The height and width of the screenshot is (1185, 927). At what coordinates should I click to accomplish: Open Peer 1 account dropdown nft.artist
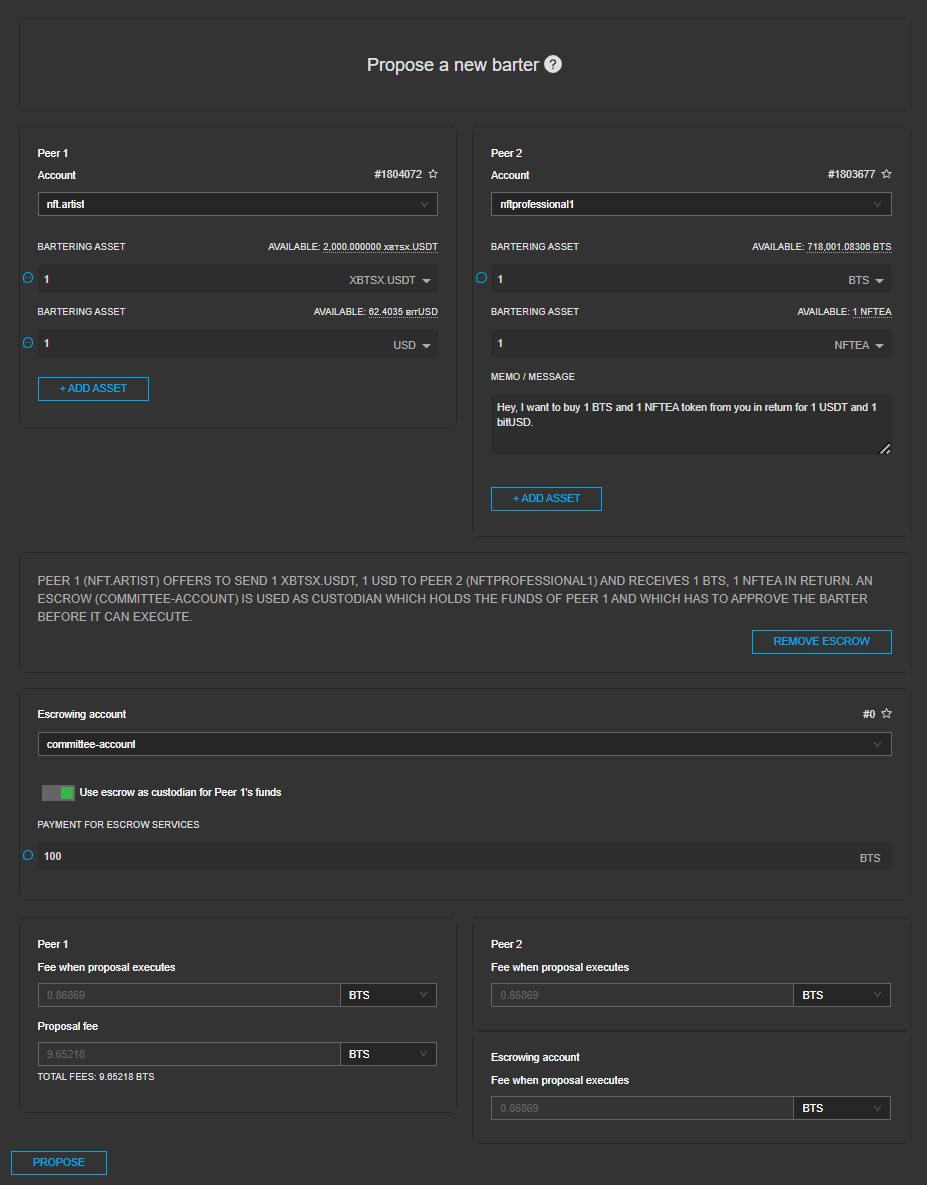click(238, 204)
